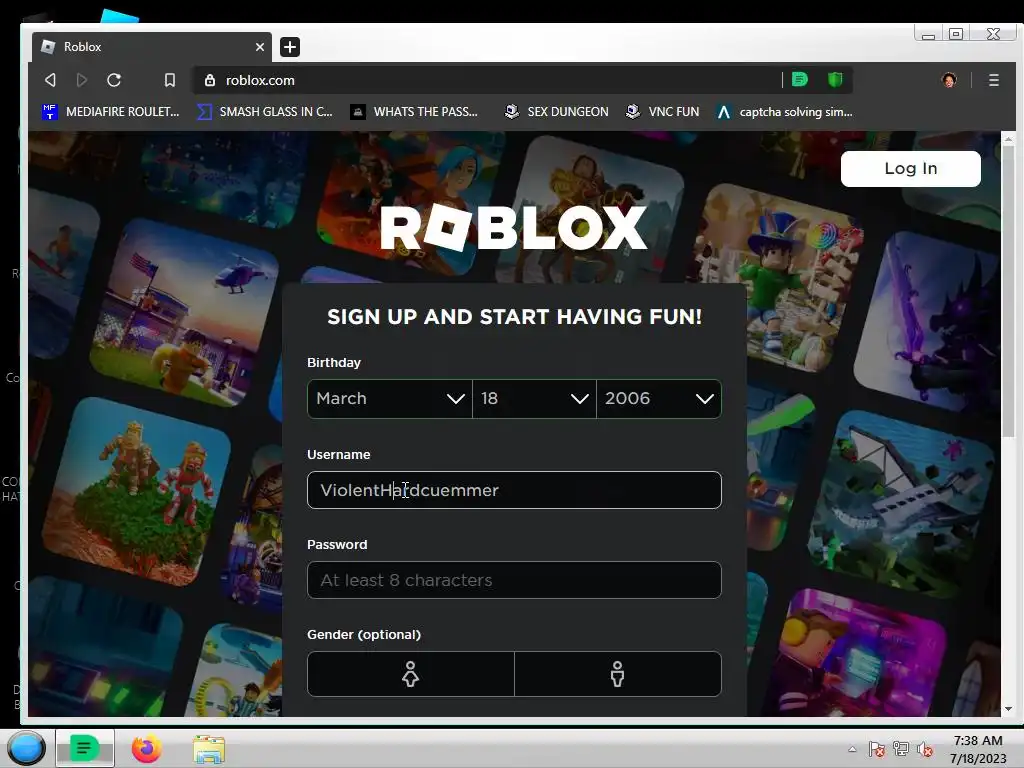The width and height of the screenshot is (1024, 768).
Task: Click the scrollbar up arrow
Action: (x=1008, y=138)
